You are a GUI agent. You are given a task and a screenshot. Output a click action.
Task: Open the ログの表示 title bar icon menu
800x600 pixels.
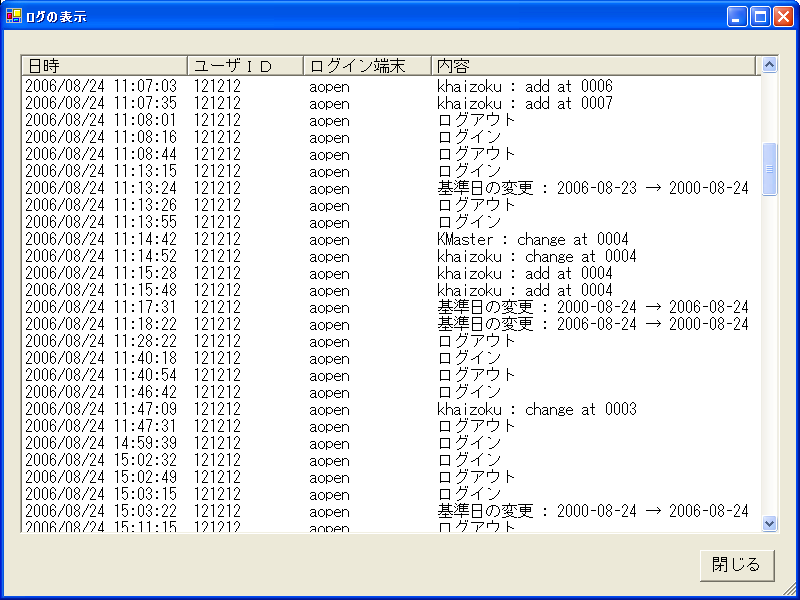pyautogui.click(x=14, y=16)
